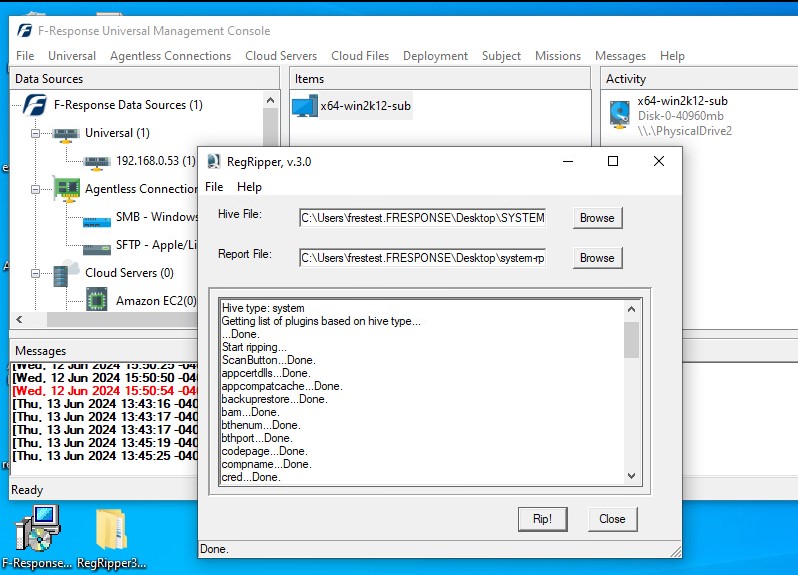Click the x64-win2k12-sub monitor icon in Items
798x575 pixels.
coord(305,106)
